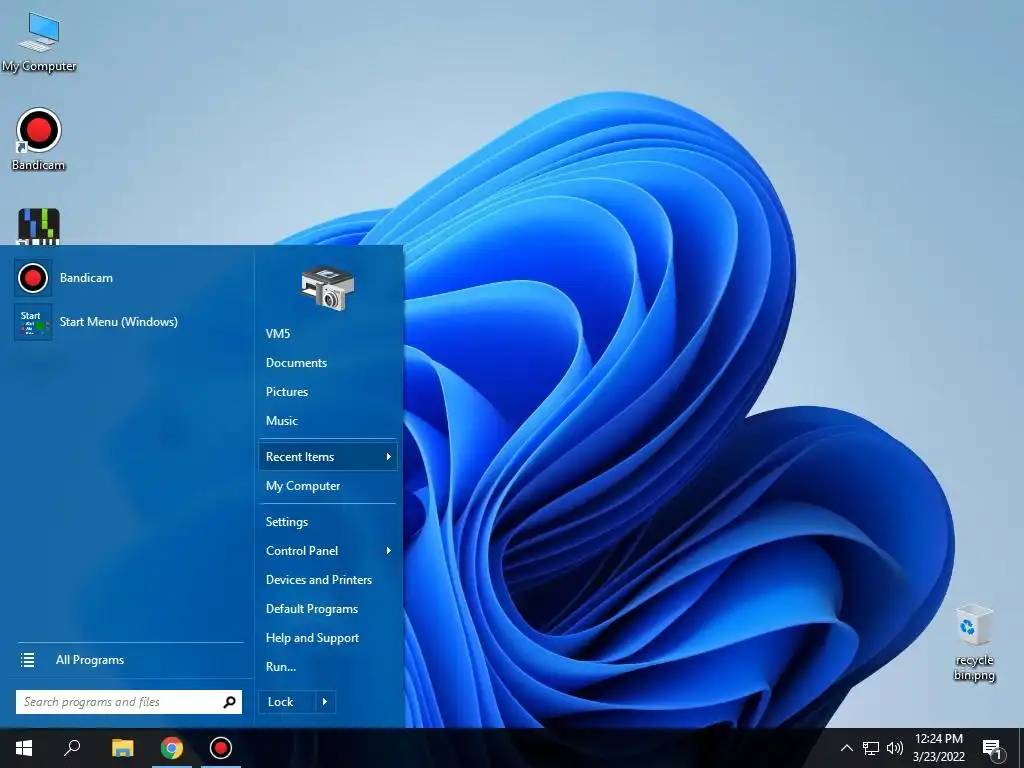Screen dimensions: 1024x768
Task: Open taskbar search magnifier
Action: pos(72,748)
